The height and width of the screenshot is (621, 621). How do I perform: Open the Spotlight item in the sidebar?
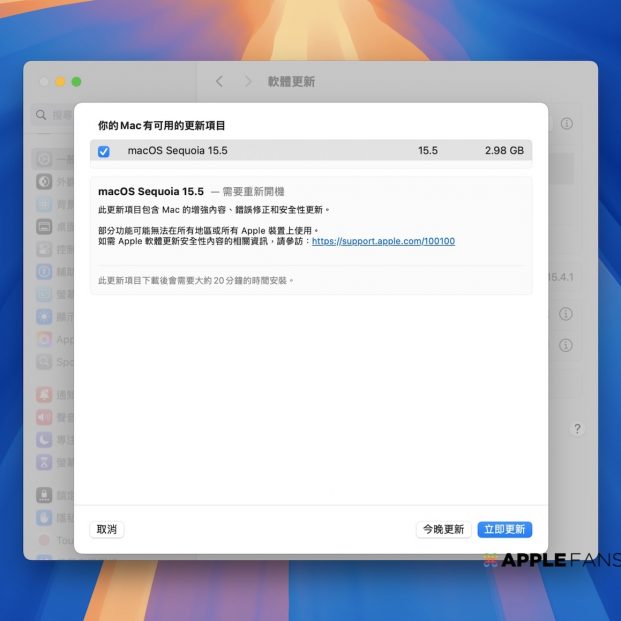44,362
